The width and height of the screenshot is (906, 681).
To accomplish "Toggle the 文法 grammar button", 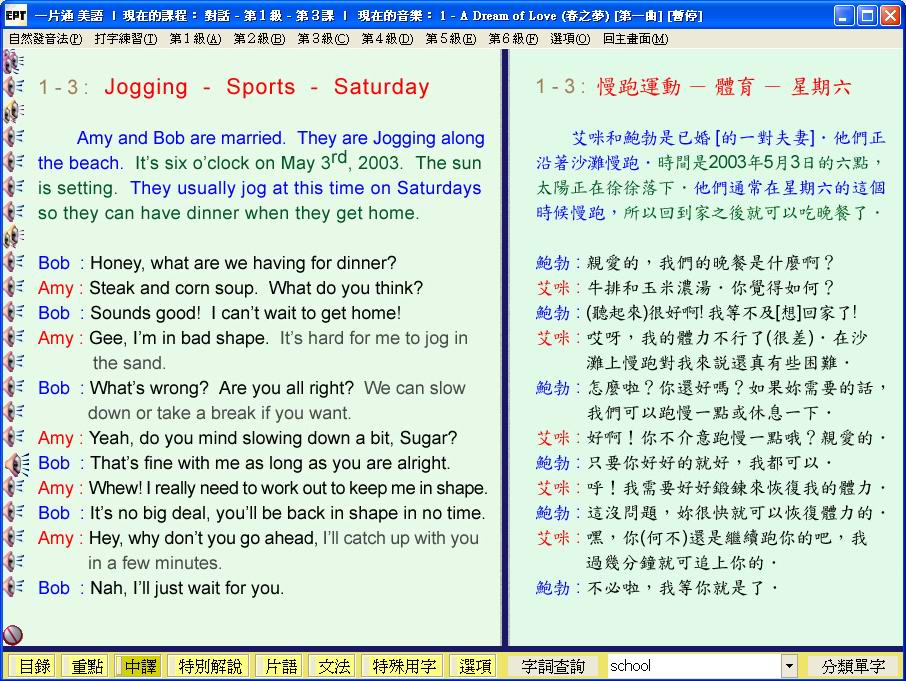I will pyautogui.click(x=333, y=666).
